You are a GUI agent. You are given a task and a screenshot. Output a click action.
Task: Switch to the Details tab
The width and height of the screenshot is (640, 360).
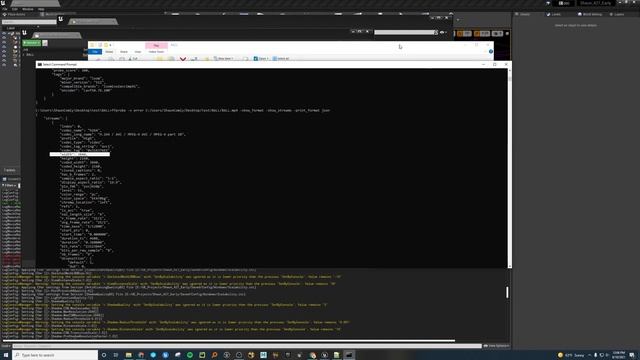(x=522, y=14)
